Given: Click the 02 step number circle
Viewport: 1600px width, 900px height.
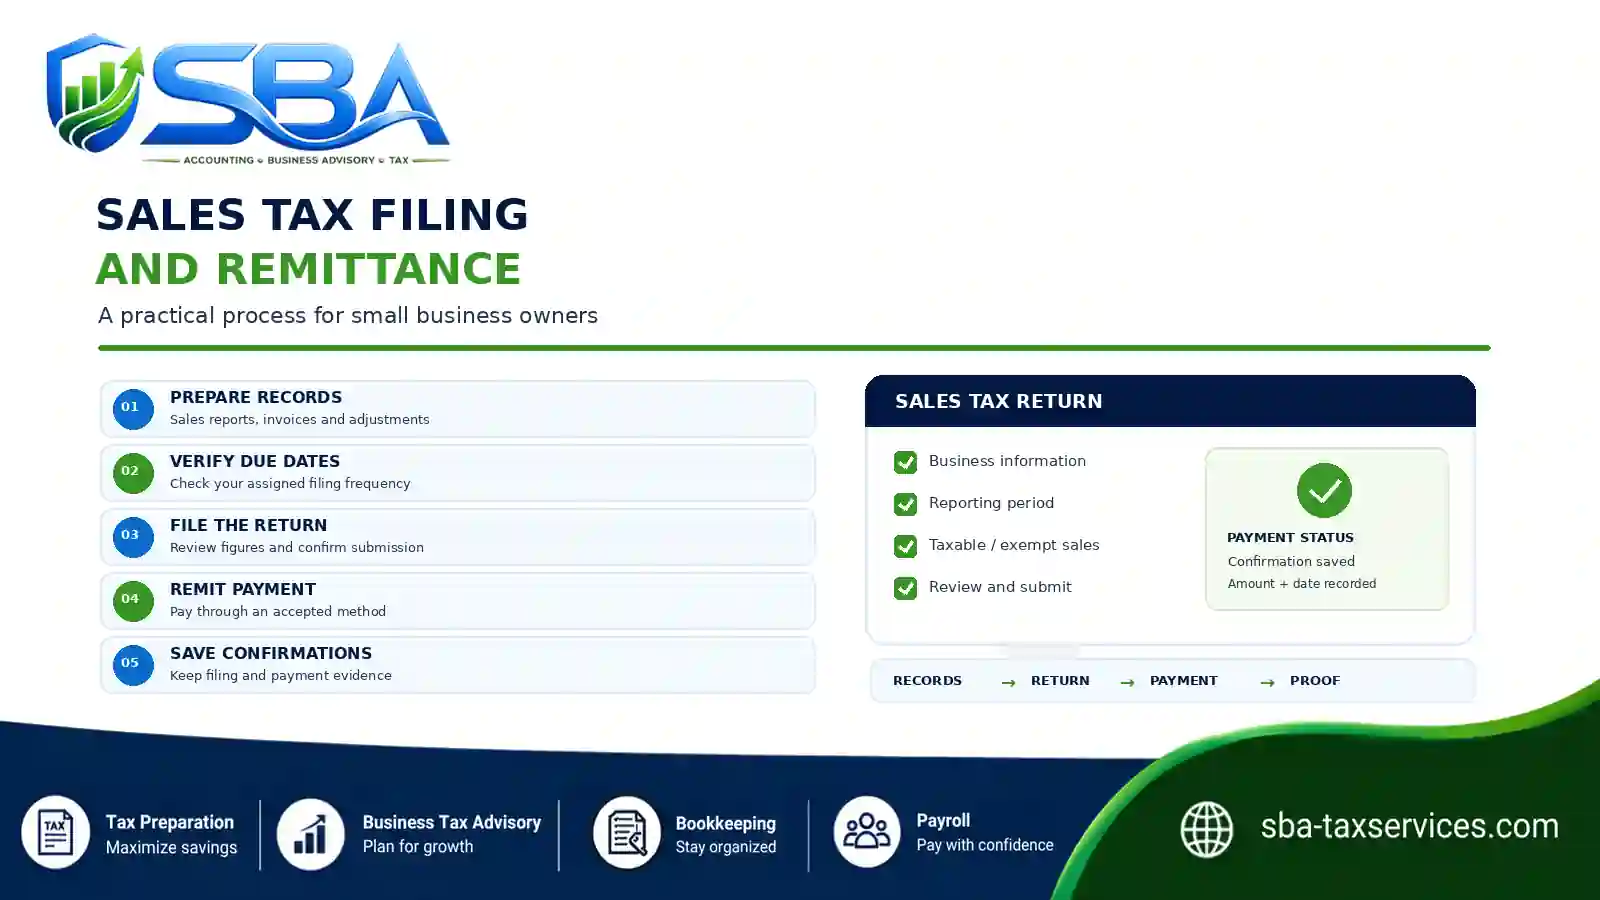Looking at the screenshot, I should click(x=132, y=472).
